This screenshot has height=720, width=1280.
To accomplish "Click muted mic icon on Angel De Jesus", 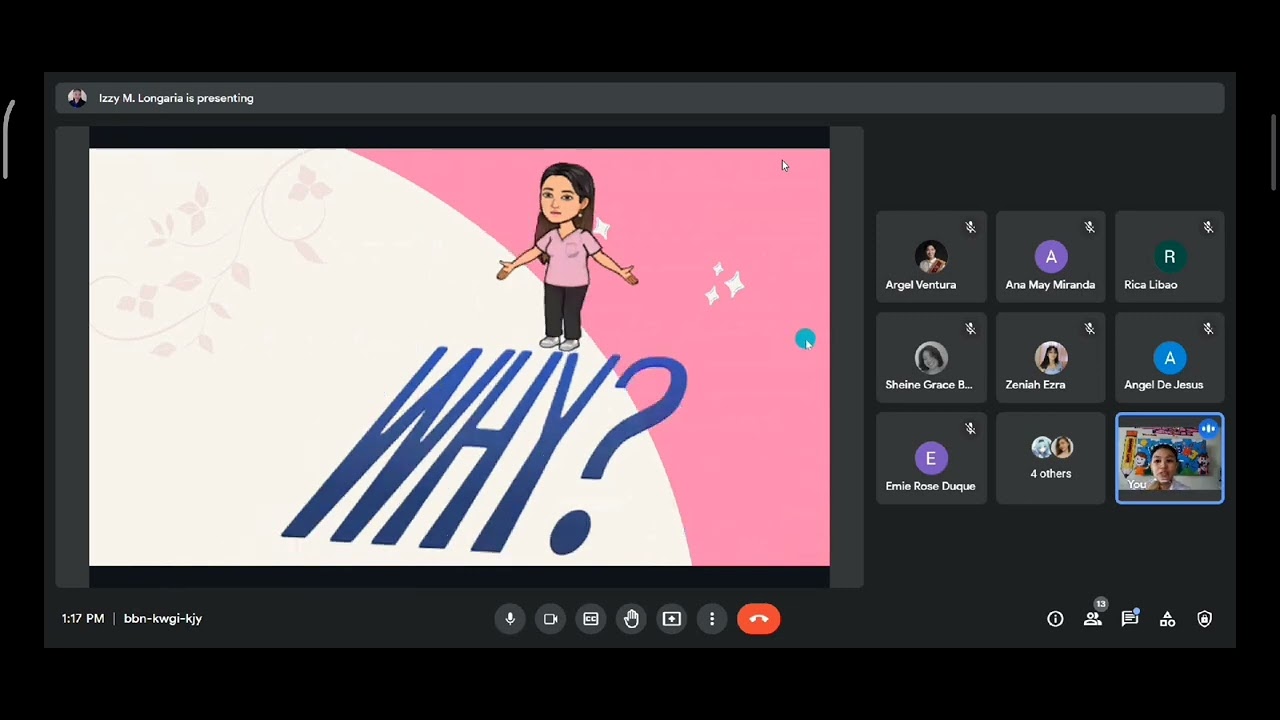I will (1208, 328).
